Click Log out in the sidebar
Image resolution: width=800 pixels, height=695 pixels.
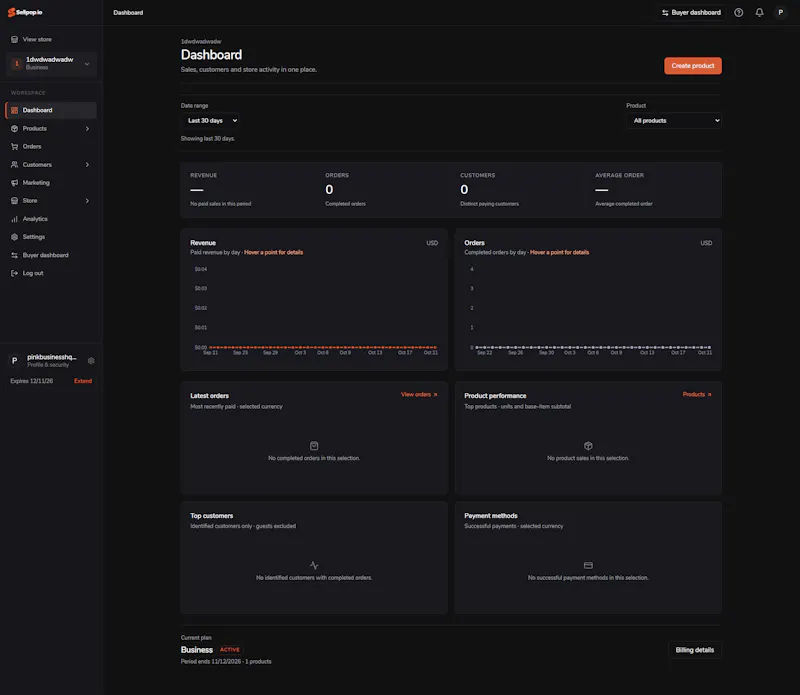[51, 273]
